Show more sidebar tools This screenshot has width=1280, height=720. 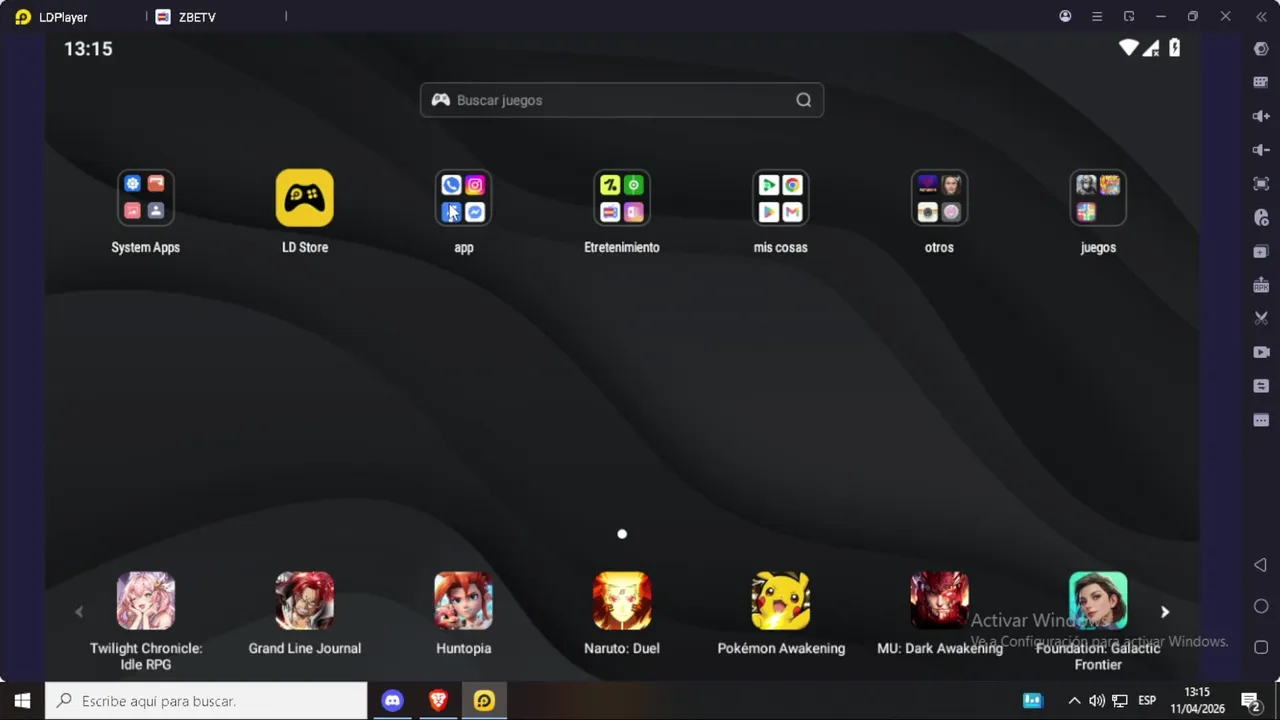pos(1261,420)
